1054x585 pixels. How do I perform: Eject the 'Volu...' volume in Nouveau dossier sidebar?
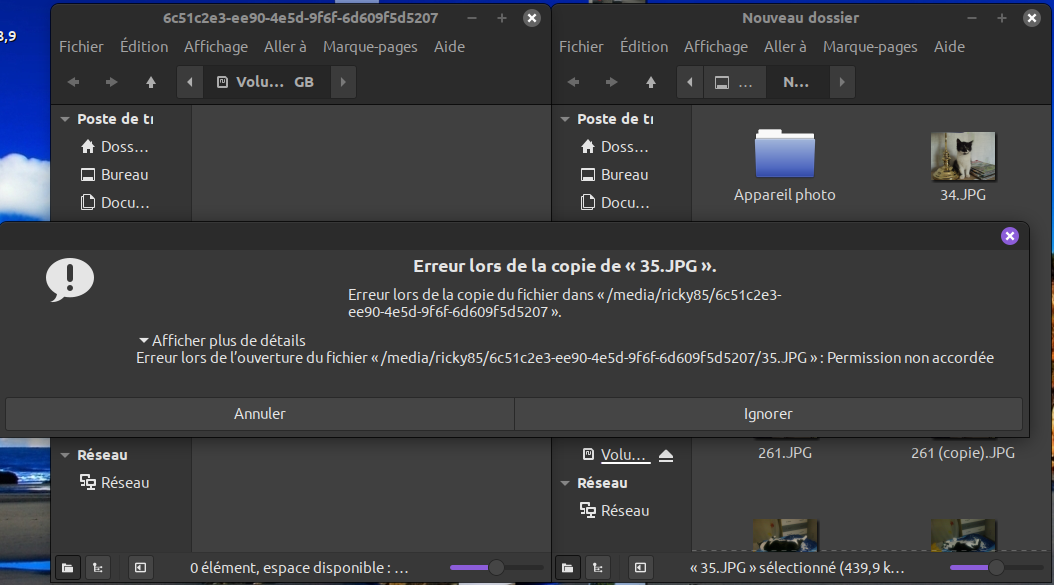(665, 456)
